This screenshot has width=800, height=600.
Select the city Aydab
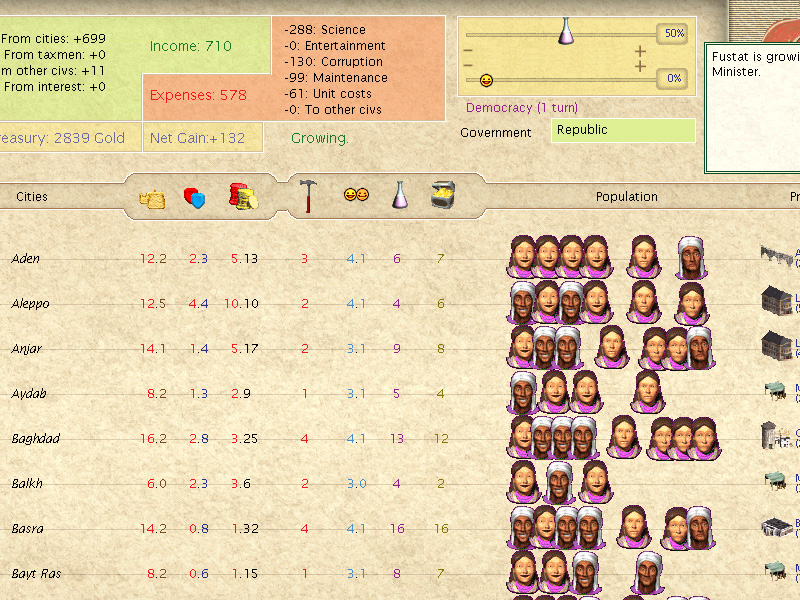(x=29, y=394)
